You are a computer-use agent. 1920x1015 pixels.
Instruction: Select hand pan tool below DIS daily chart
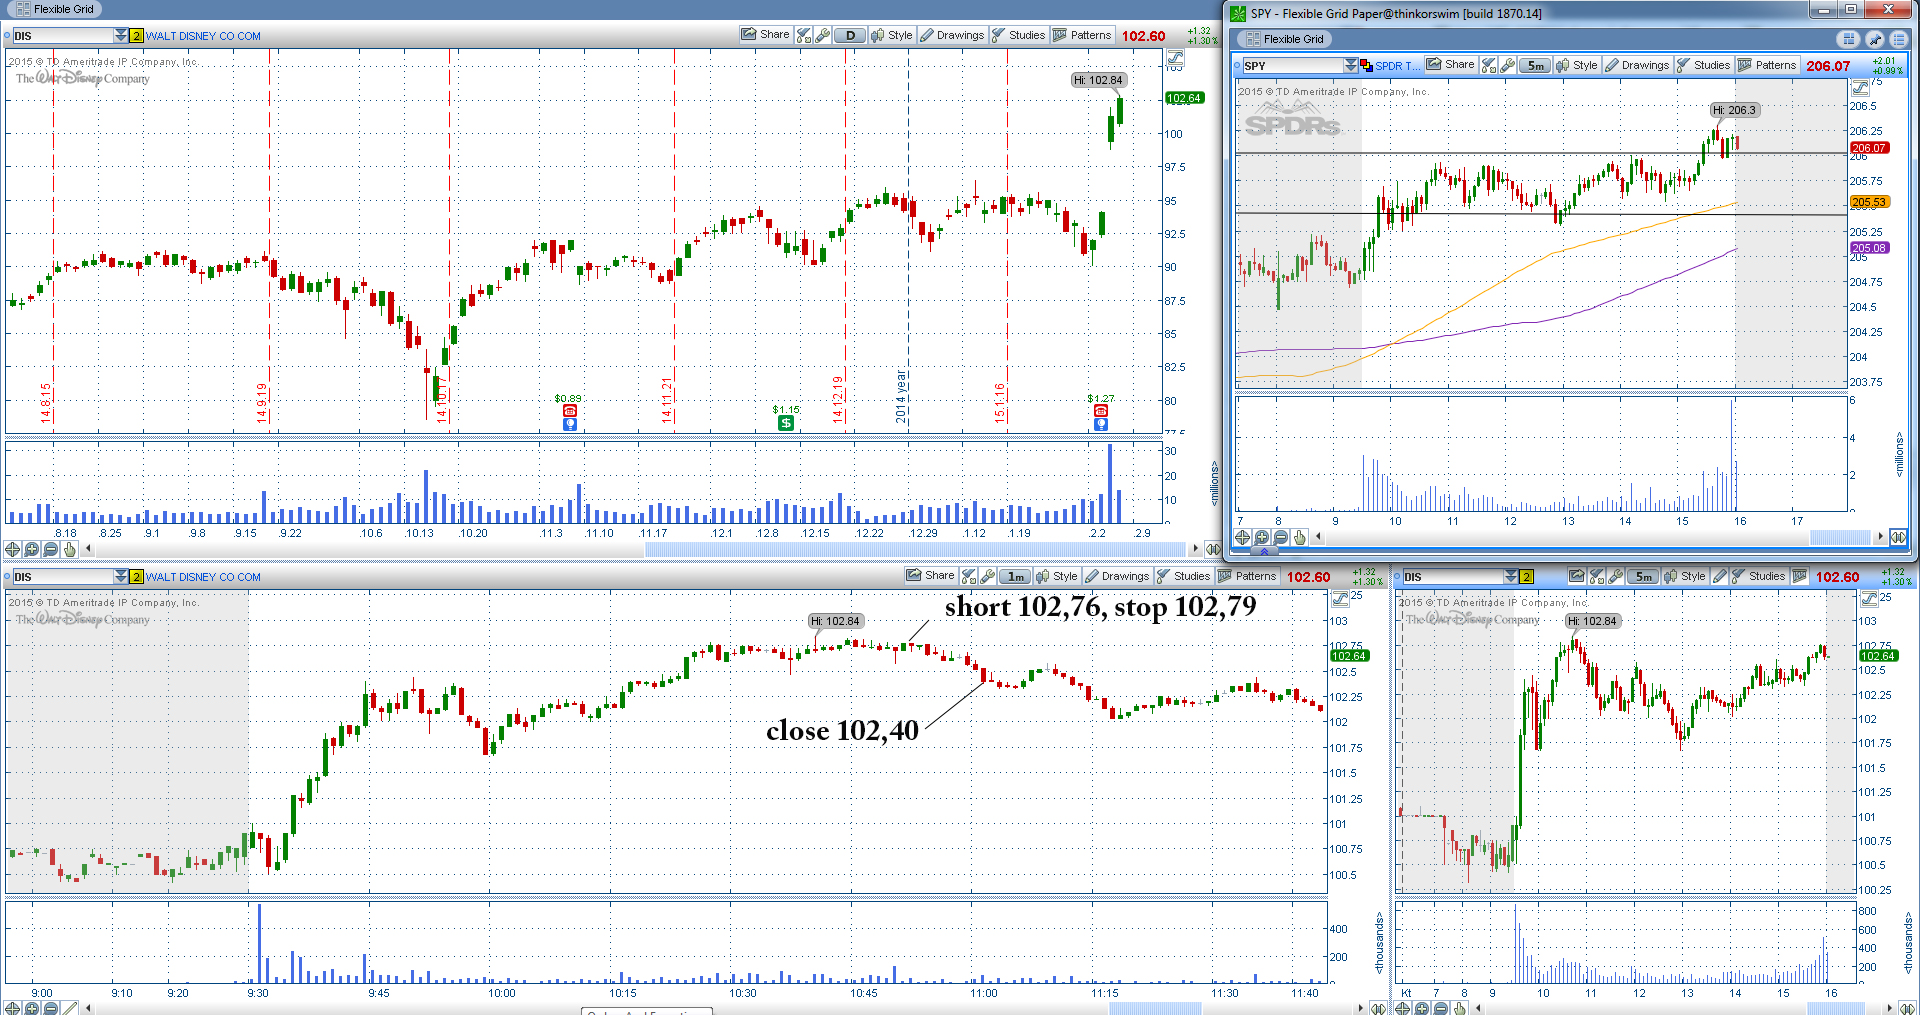tap(69, 549)
